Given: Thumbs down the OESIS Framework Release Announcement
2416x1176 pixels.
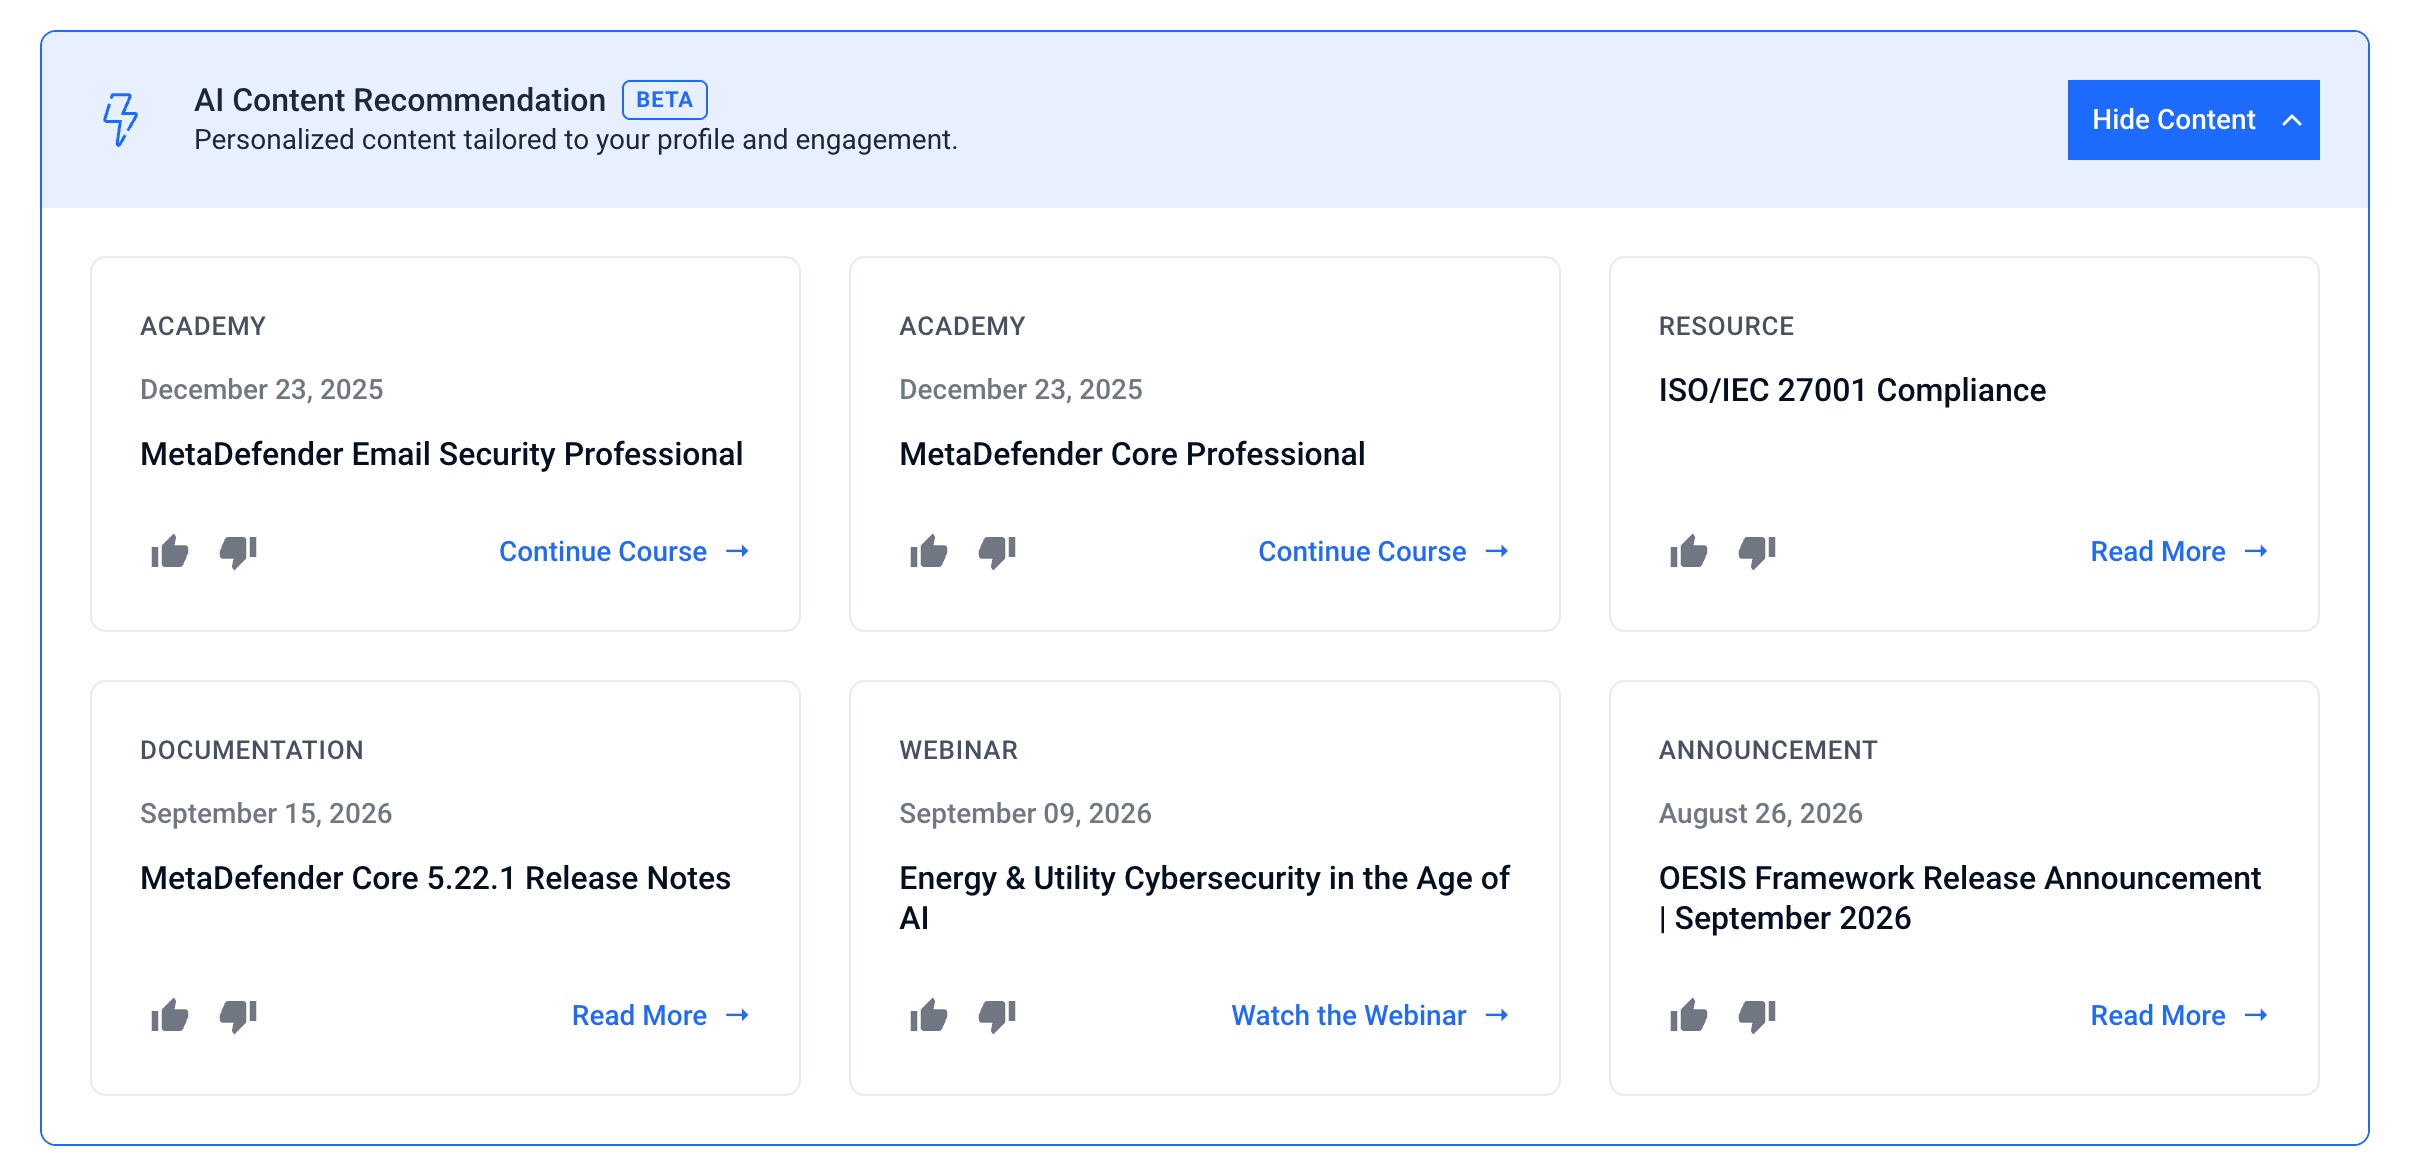Looking at the screenshot, I should 1757,1016.
